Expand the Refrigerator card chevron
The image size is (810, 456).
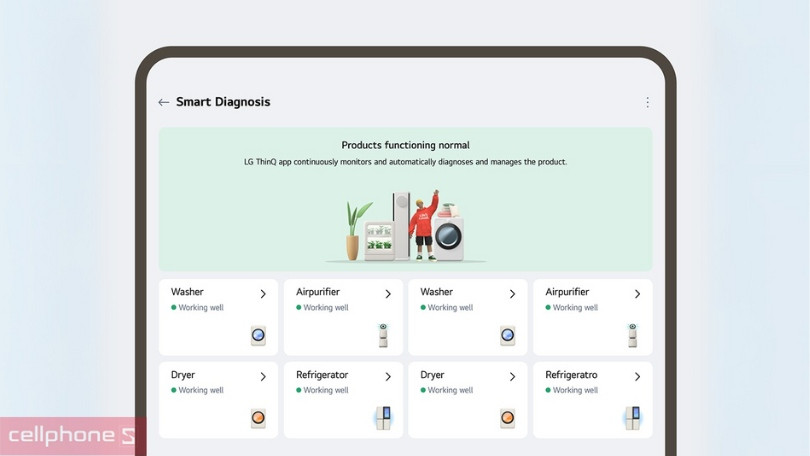coord(388,377)
